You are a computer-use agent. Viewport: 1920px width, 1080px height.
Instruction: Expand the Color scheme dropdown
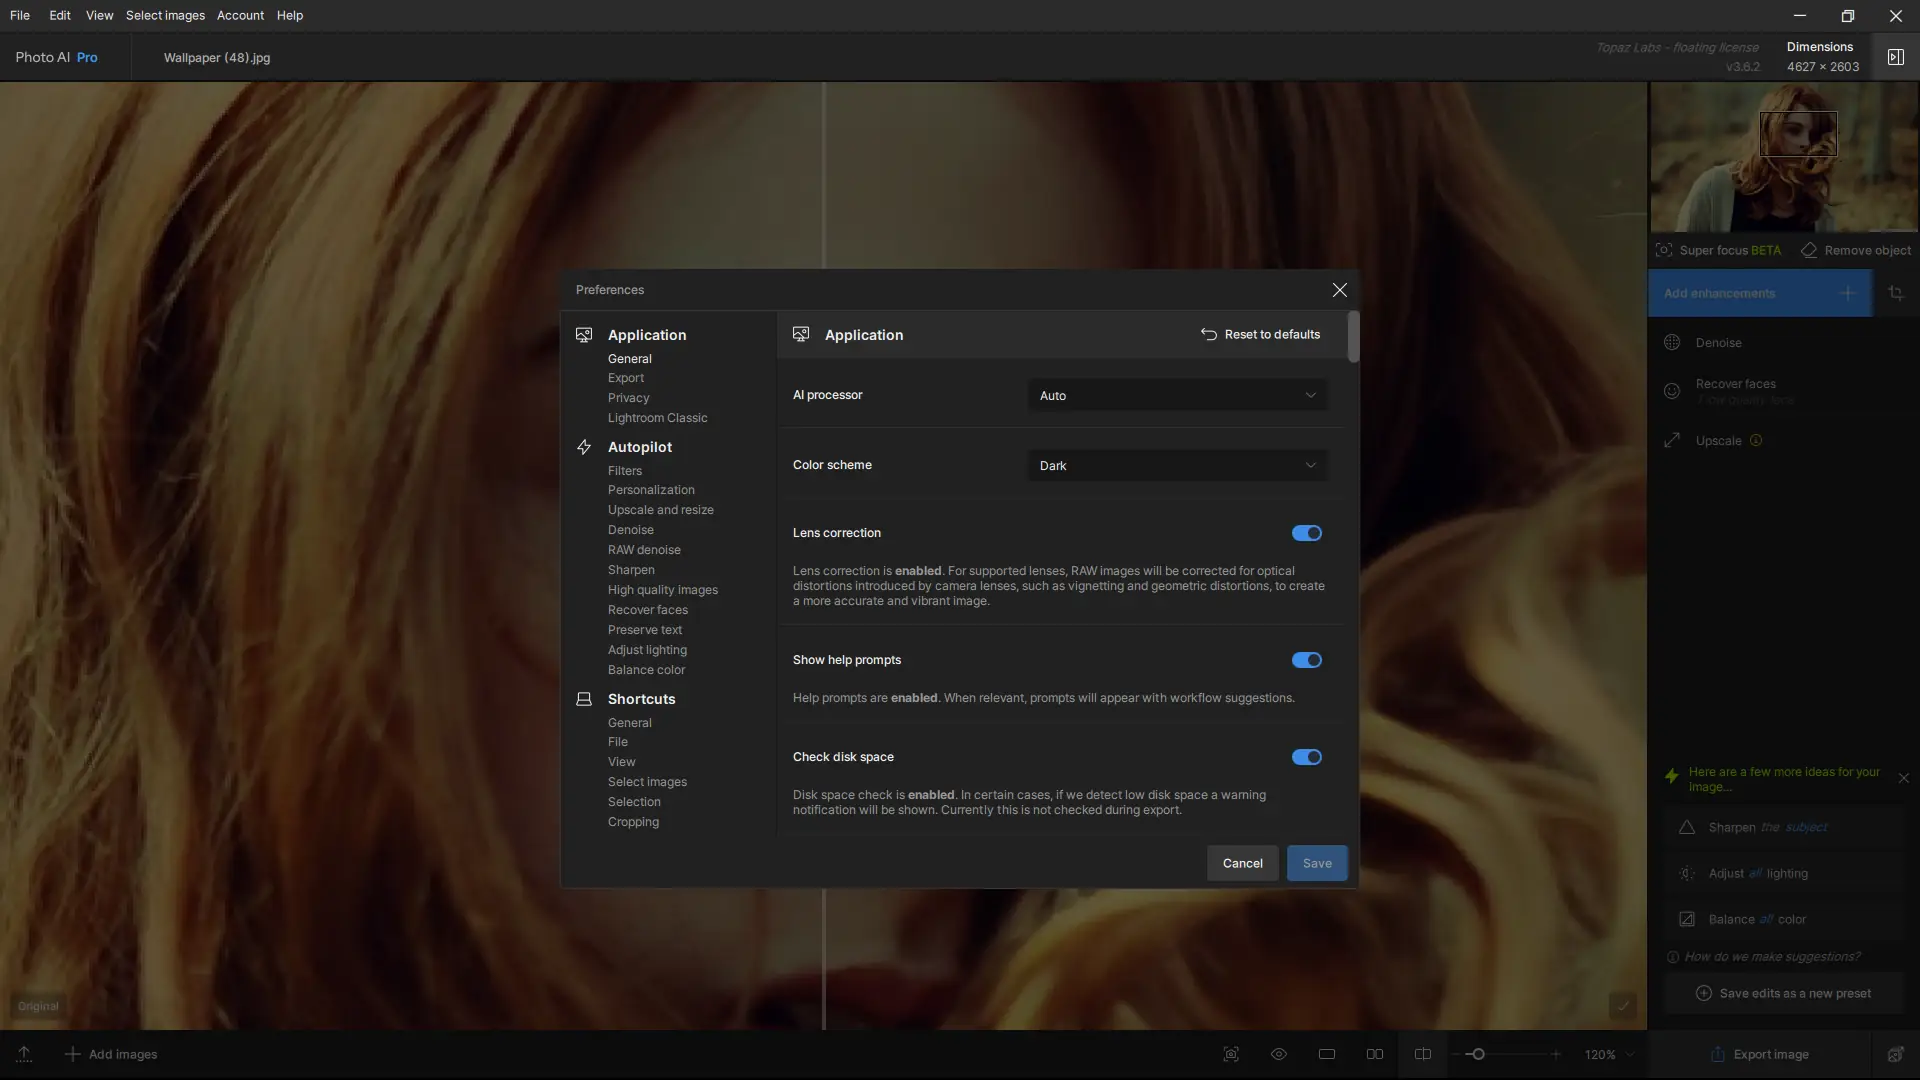(x=1177, y=466)
